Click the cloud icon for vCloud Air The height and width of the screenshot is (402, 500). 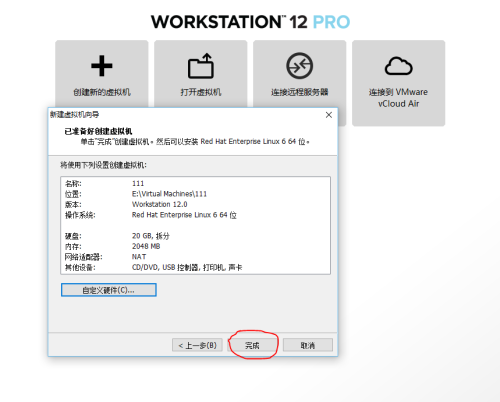click(398, 66)
